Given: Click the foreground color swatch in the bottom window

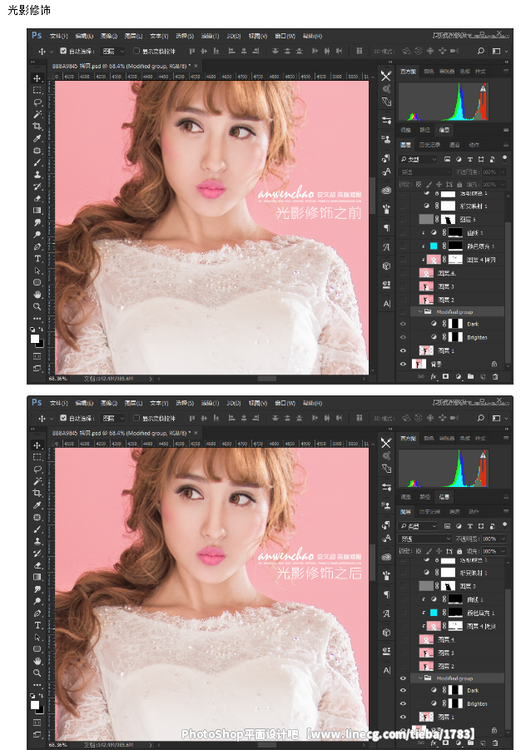Looking at the screenshot, I should coord(34,705).
